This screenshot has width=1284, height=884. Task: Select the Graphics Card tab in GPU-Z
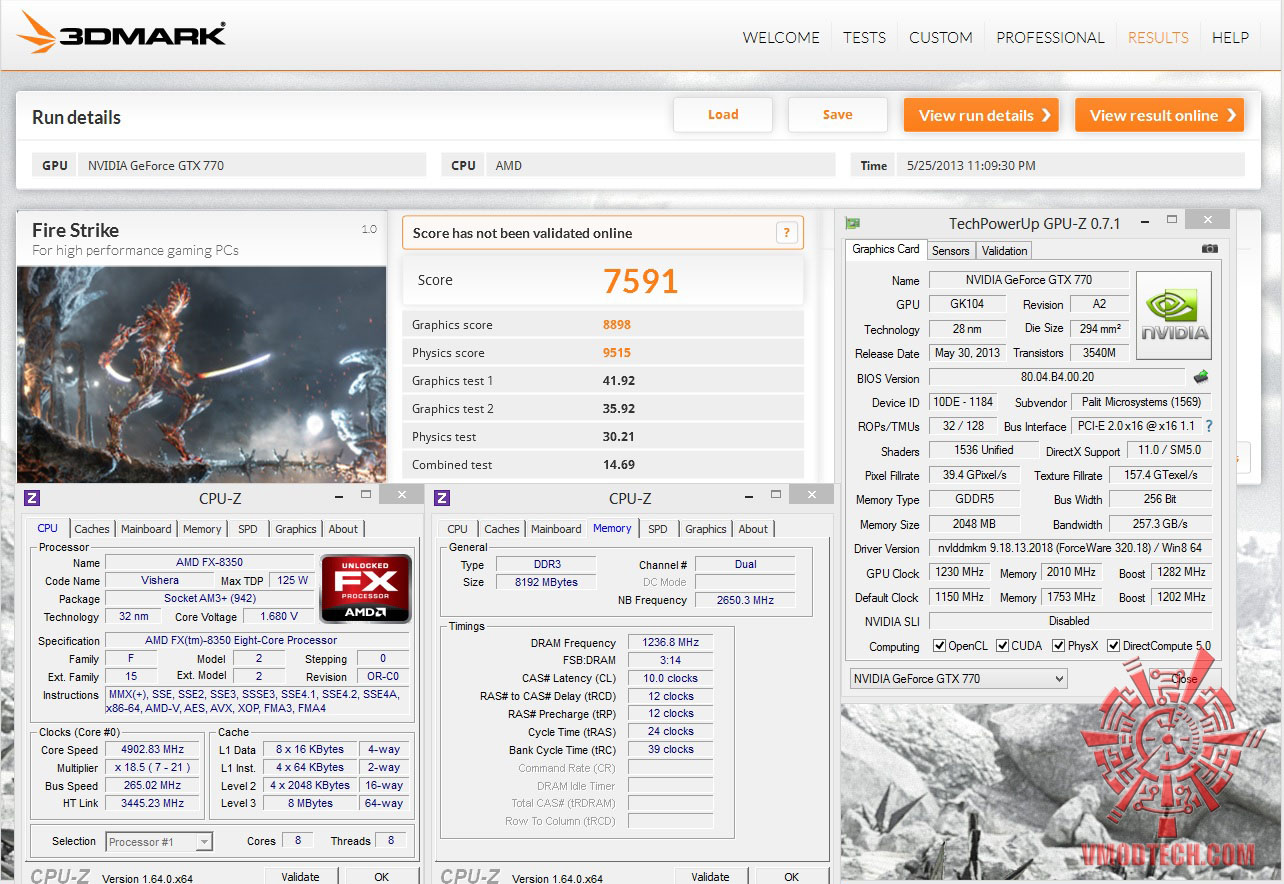tap(886, 249)
